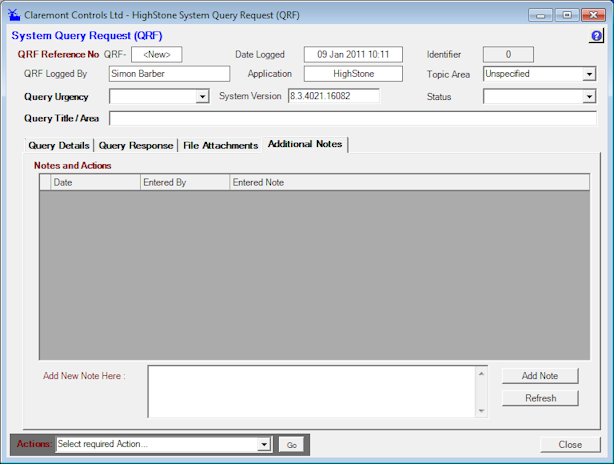Click the QRF Logged By field
This screenshot has height=464, width=614.
(169, 74)
